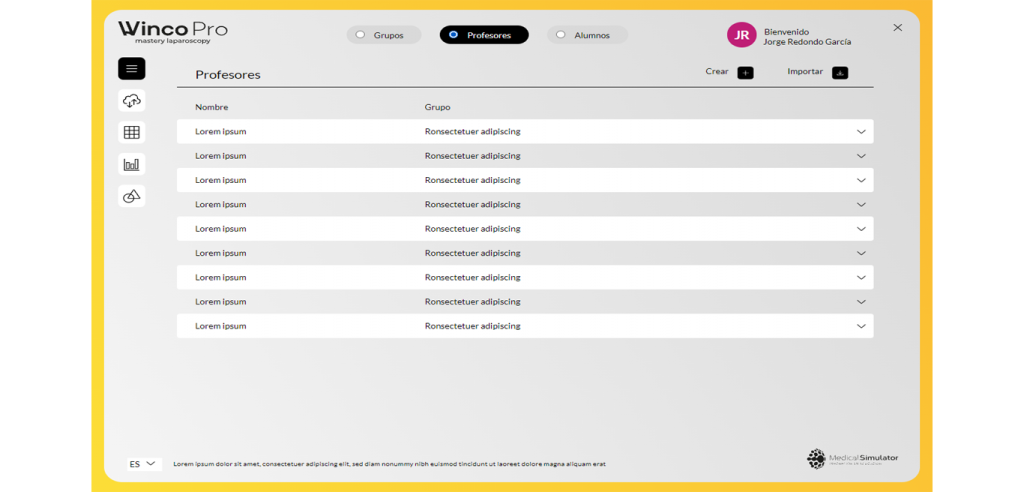Click the Nombre column header

click(212, 107)
